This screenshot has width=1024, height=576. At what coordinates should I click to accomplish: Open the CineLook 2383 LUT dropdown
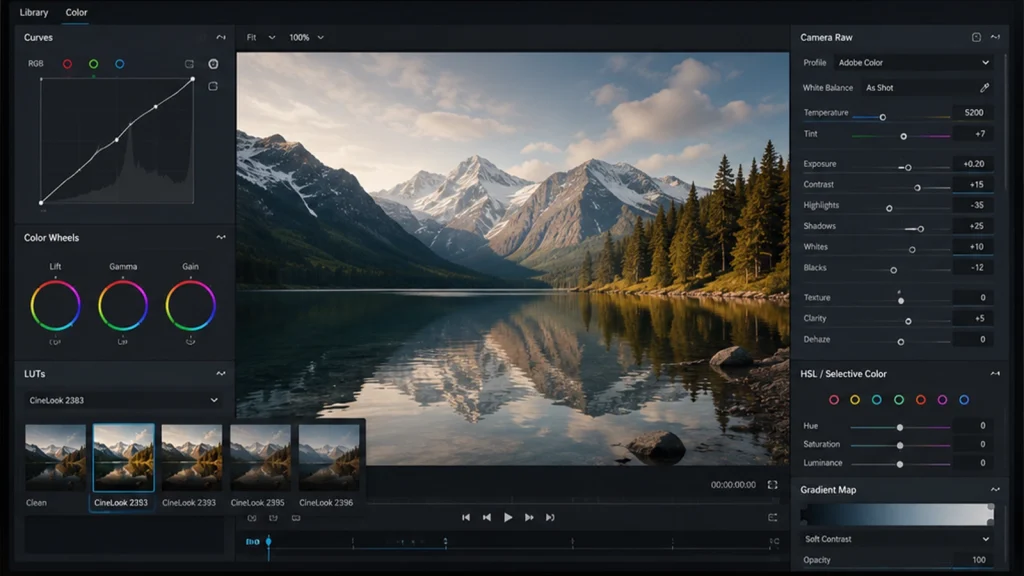click(x=123, y=400)
